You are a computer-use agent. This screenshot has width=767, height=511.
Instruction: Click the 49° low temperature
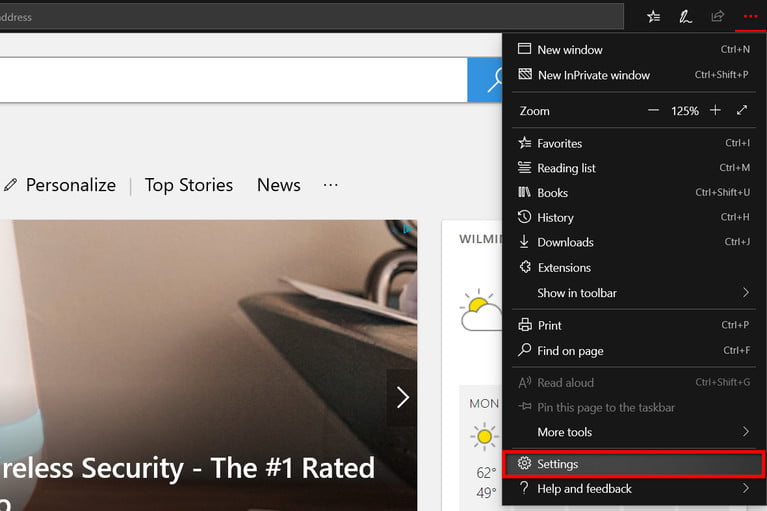pyautogui.click(x=486, y=492)
